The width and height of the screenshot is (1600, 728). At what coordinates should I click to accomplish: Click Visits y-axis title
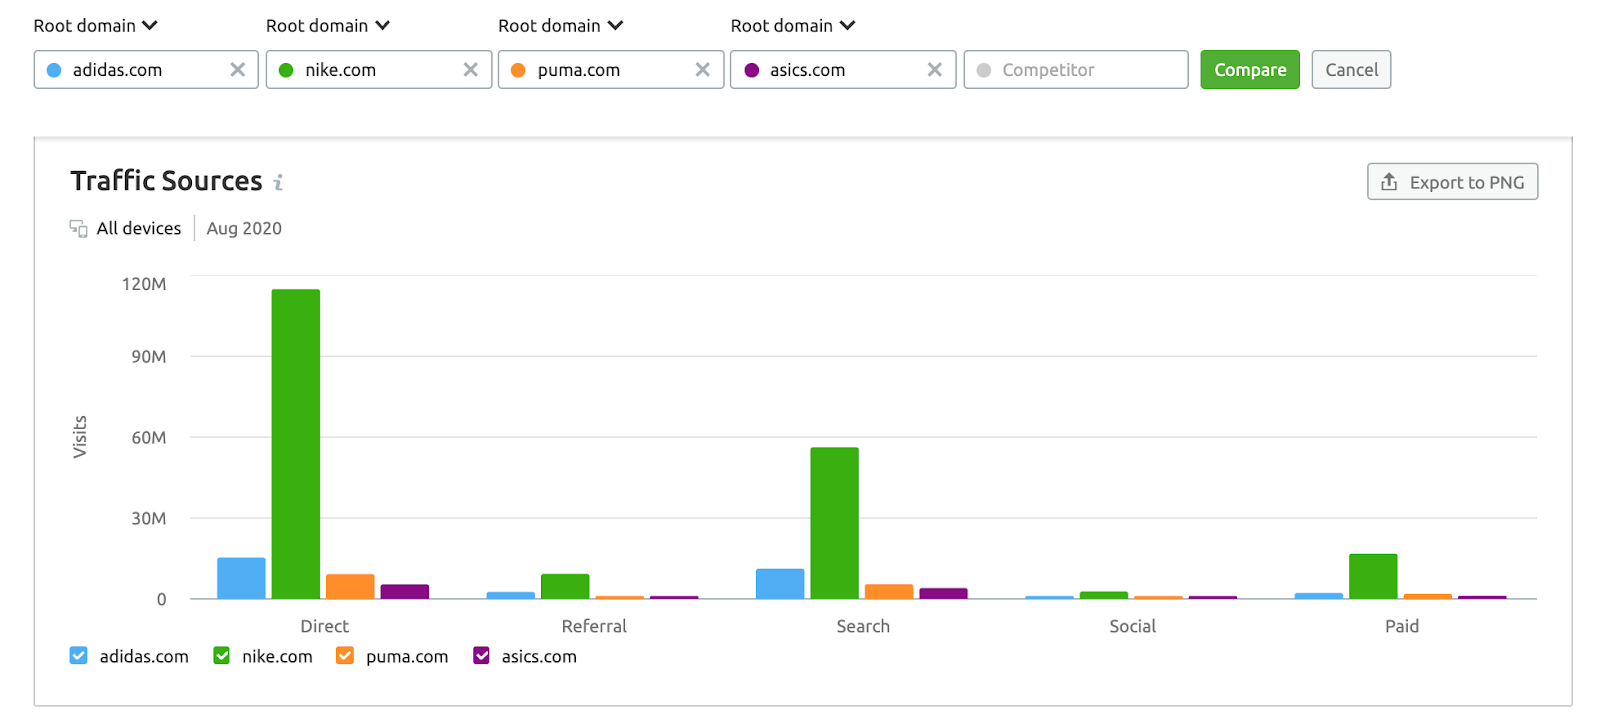pos(80,437)
